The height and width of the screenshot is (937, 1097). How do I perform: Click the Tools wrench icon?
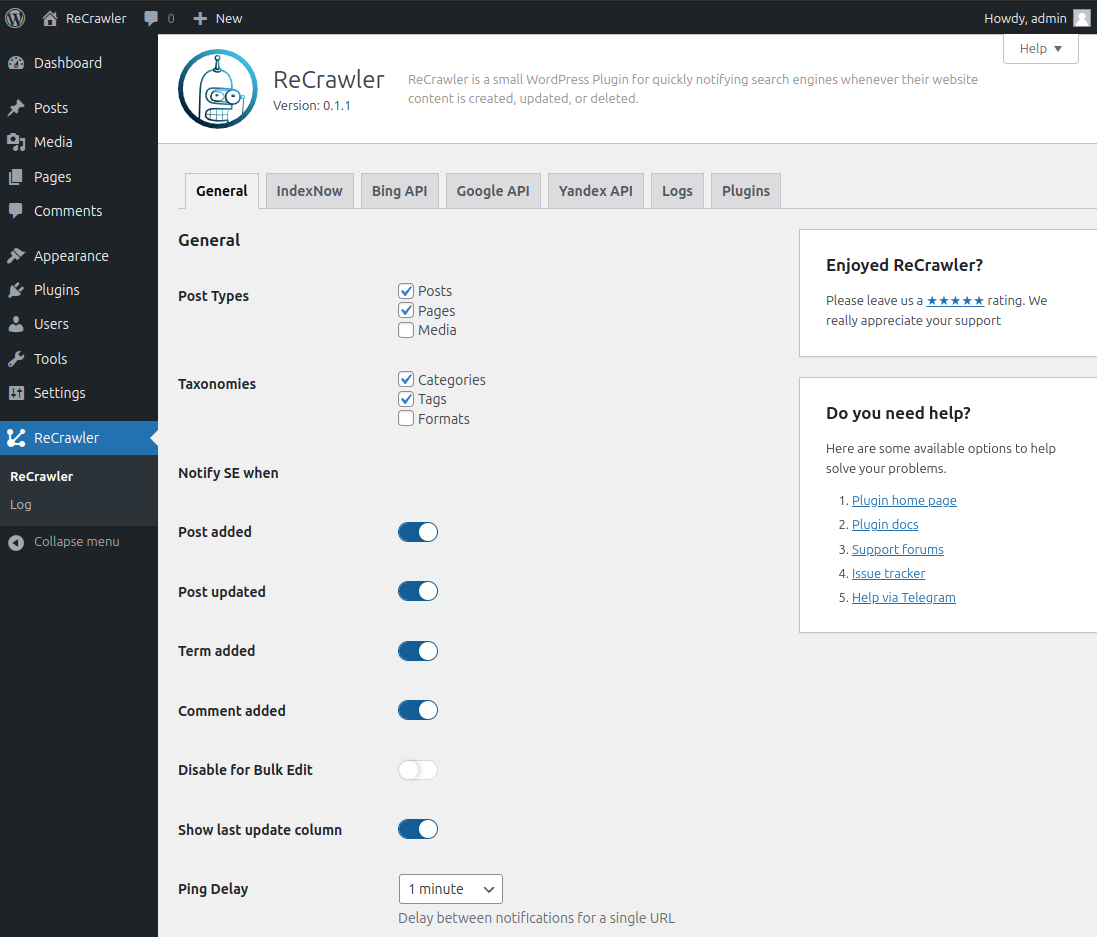tap(16, 359)
